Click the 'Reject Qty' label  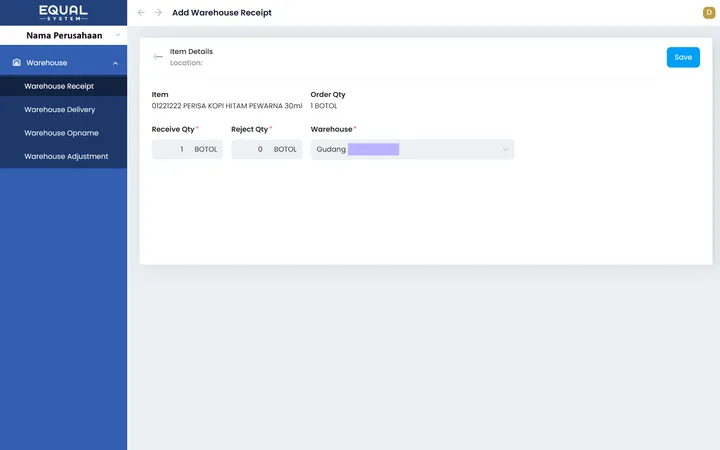[249, 129]
